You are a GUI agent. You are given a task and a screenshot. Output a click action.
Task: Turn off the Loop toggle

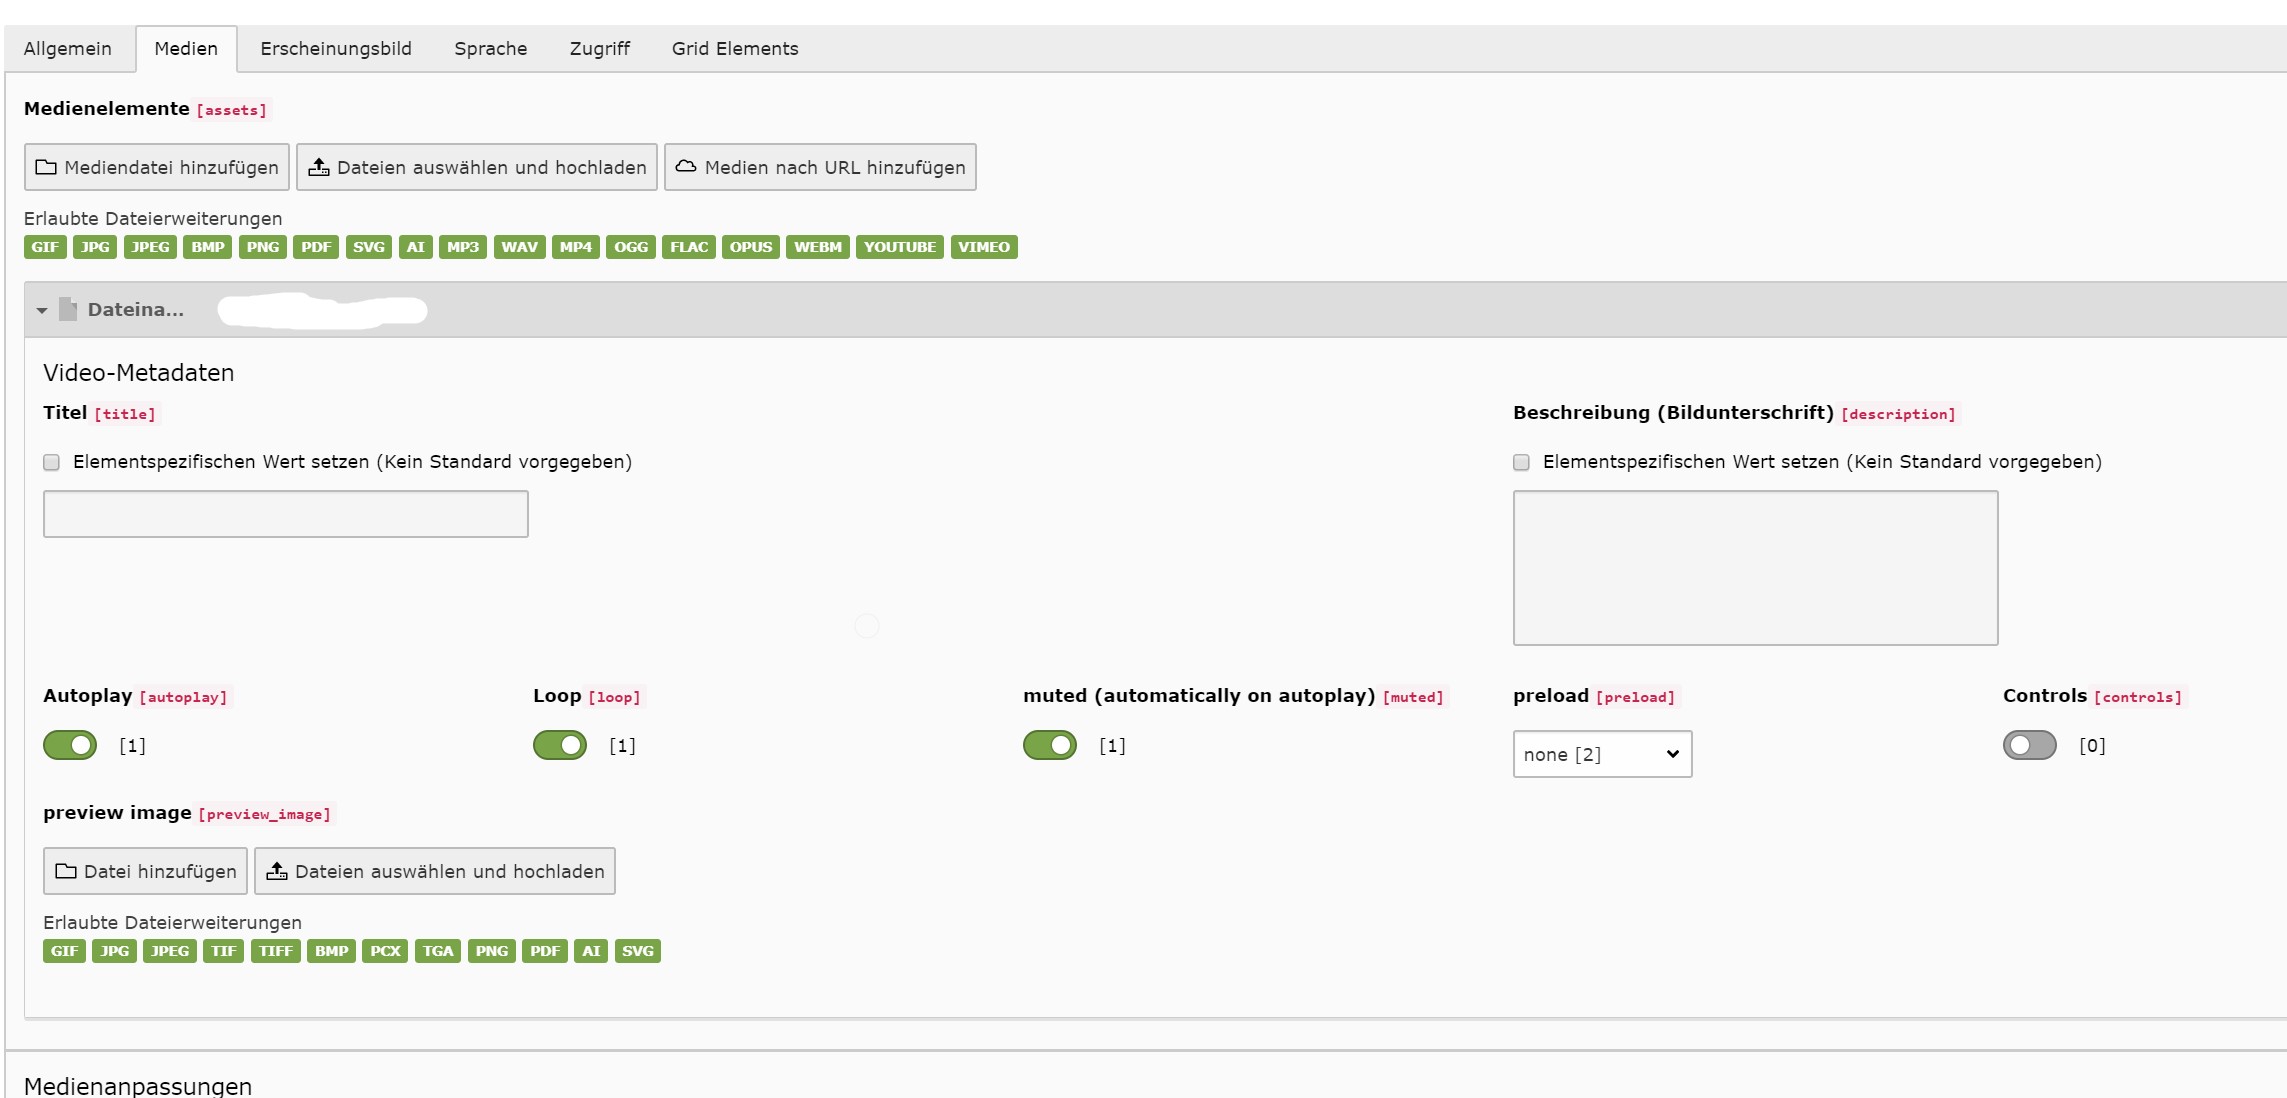pos(560,745)
